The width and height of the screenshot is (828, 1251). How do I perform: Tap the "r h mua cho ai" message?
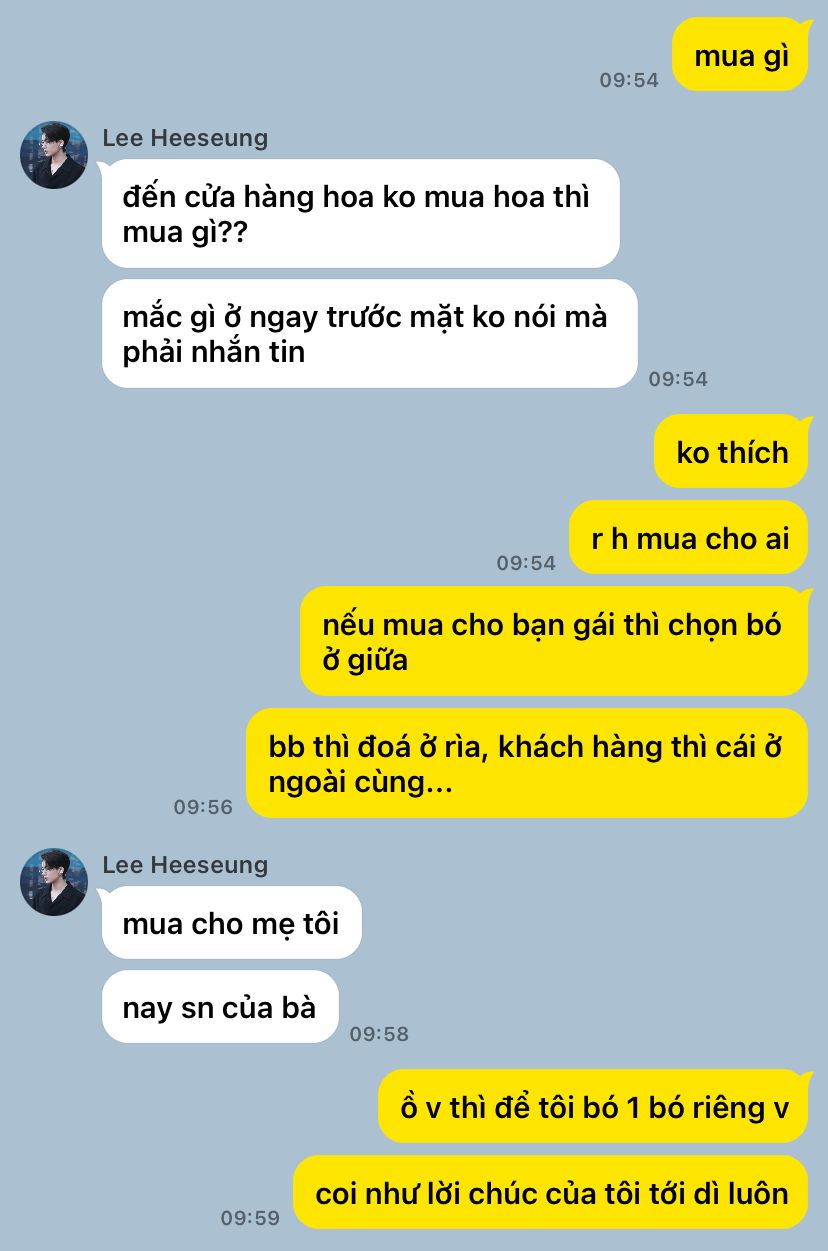689,538
